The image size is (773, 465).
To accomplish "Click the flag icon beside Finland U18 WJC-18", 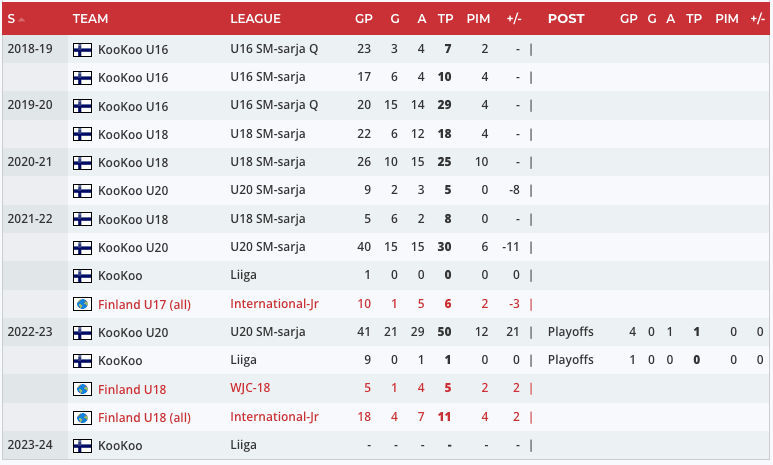I will pyautogui.click(x=82, y=389).
